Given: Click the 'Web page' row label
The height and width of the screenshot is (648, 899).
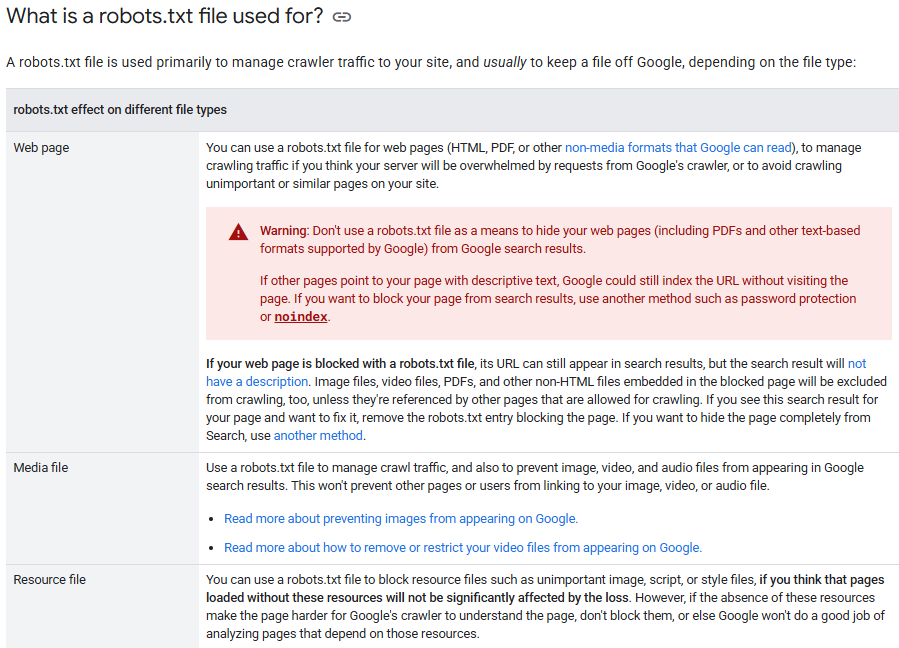Looking at the screenshot, I should 41,148.
